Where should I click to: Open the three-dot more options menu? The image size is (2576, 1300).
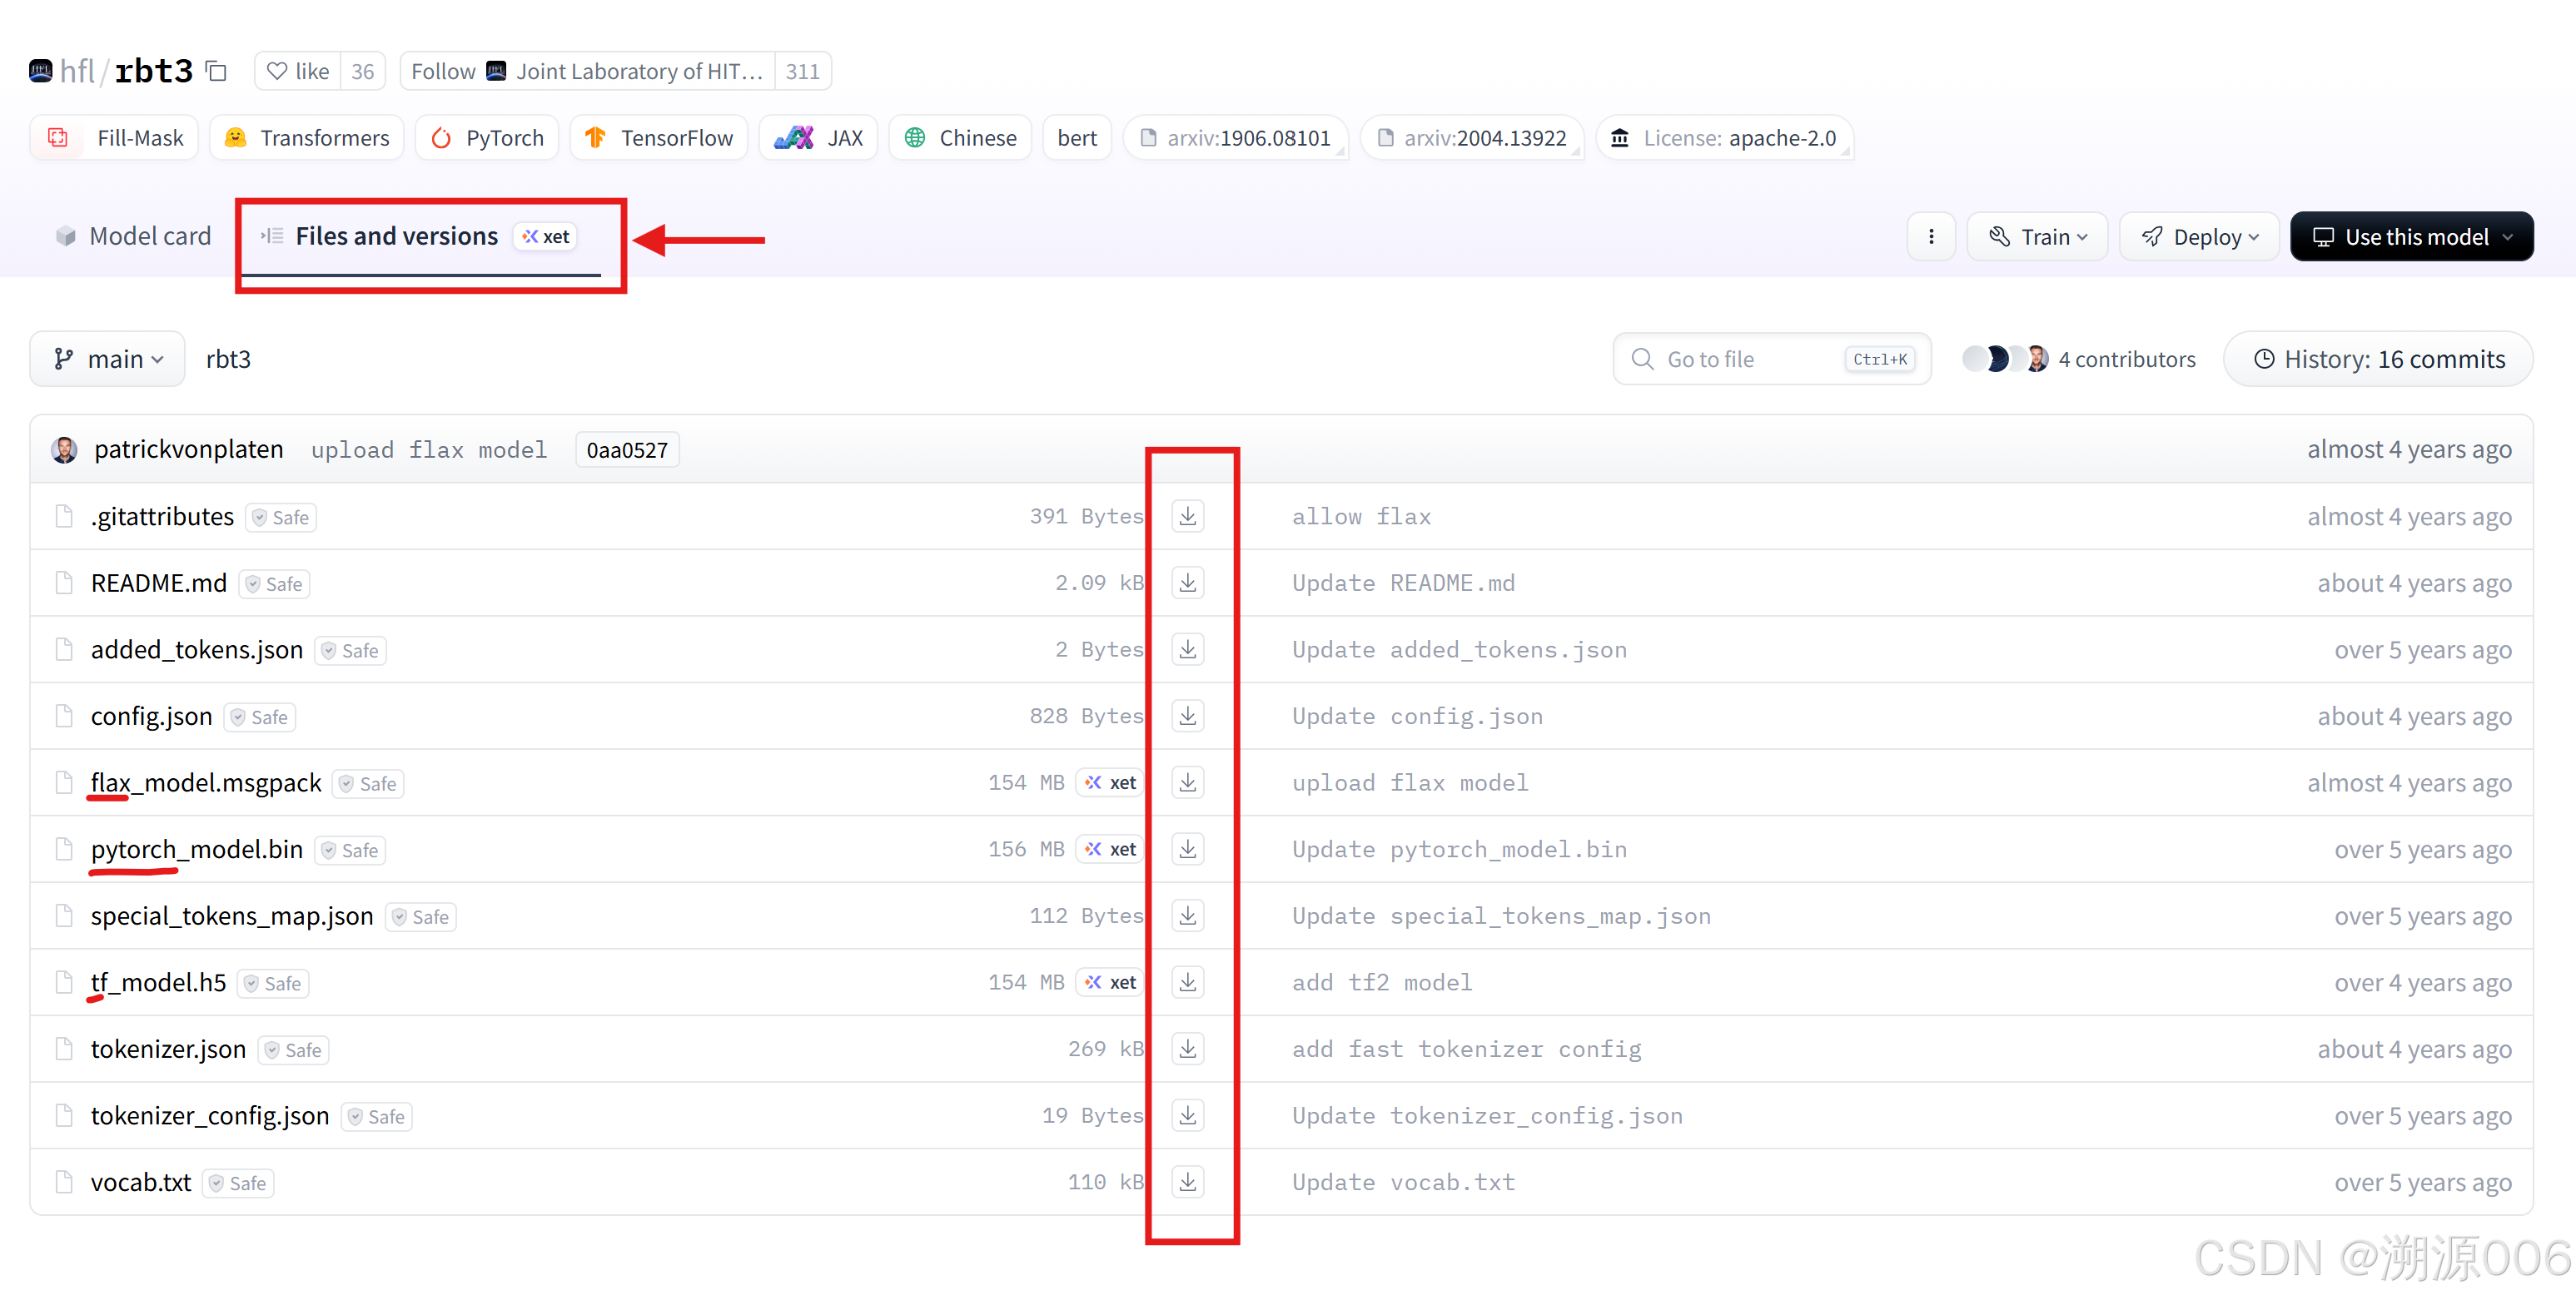pyautogui.click(x=1930, y=237)
